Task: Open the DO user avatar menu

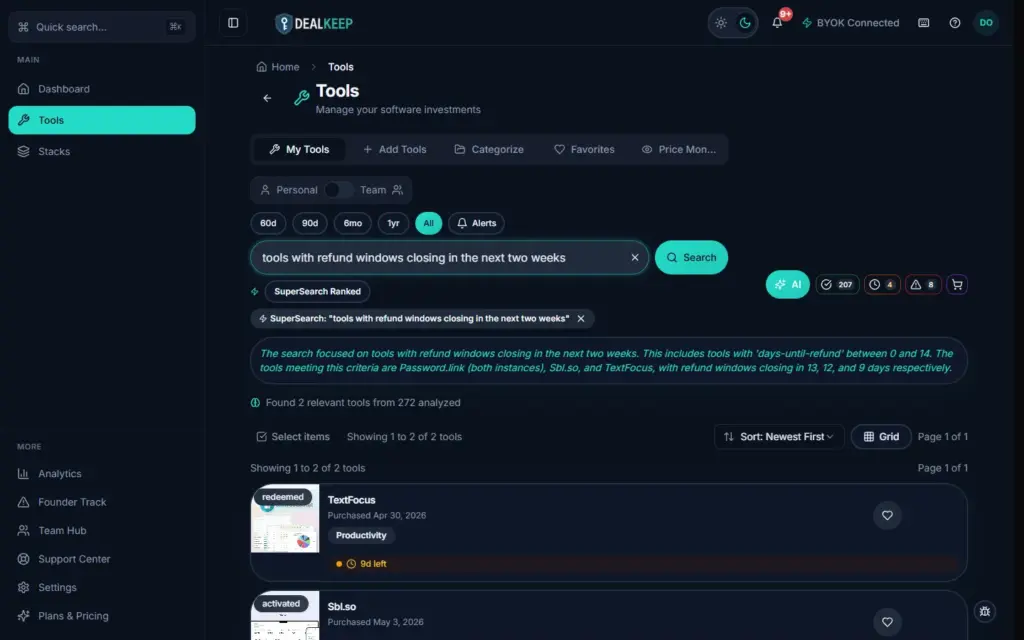Action: click(986, 23)
